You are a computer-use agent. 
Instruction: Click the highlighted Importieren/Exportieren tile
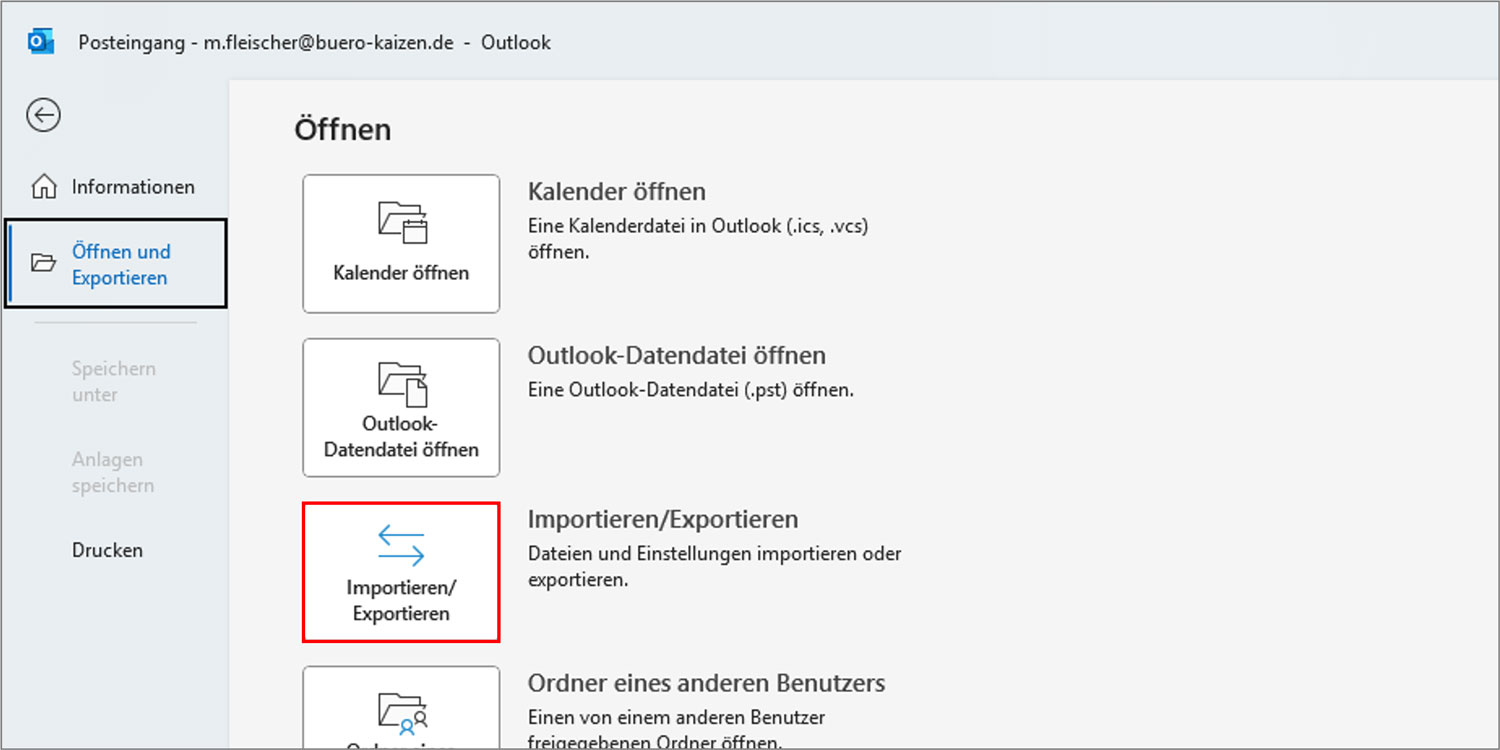coord(400,571)
